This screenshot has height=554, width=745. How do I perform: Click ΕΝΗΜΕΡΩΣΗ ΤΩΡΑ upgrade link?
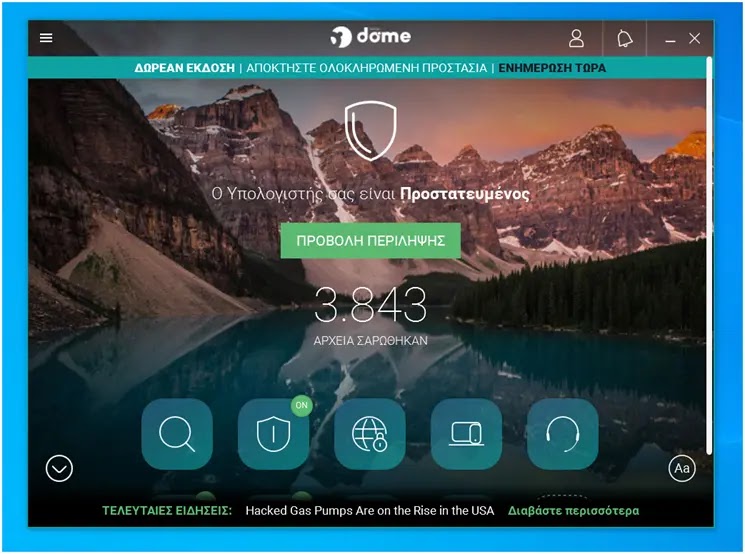[x=552, y=68]
